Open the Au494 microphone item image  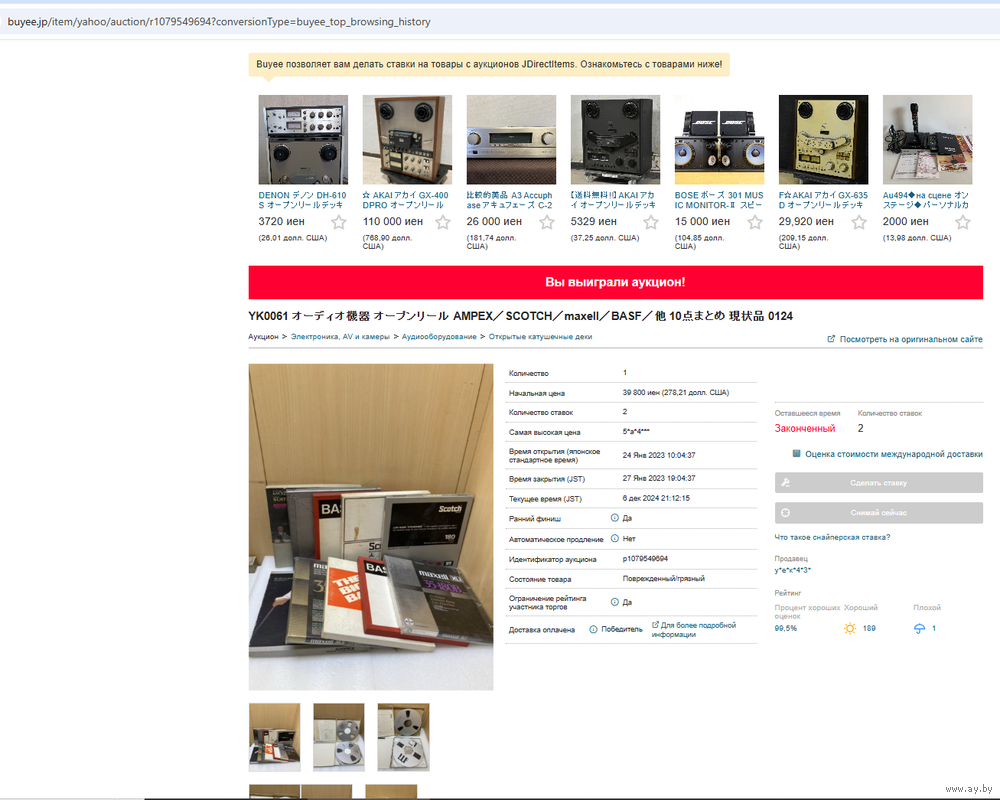[927, 140]
